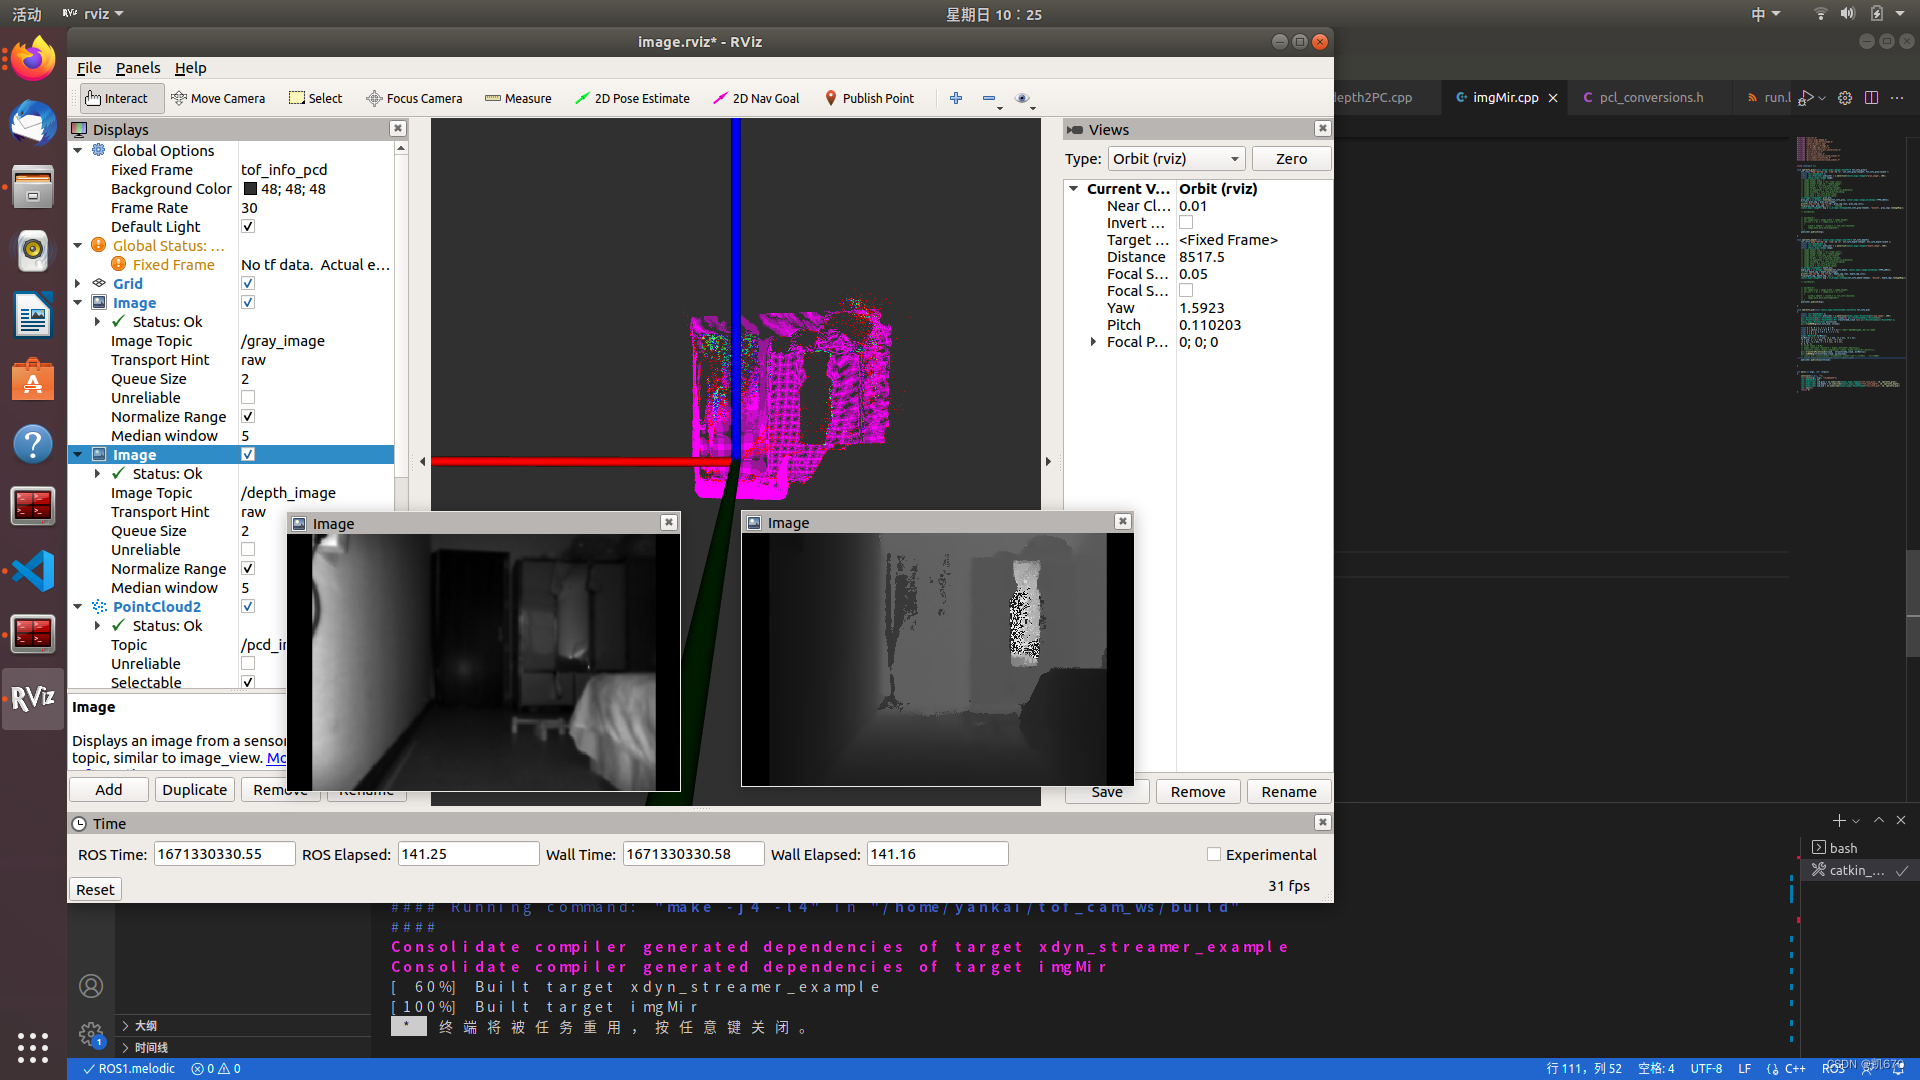Viewport: 1920px width, 1080px height.
Task: Click the blue plus add-tool icon
Action: [956, 98]
